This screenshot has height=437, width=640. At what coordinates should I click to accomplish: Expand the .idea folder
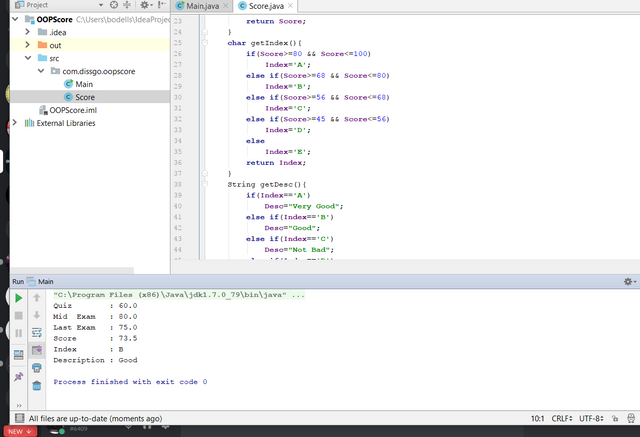point(27,32)
